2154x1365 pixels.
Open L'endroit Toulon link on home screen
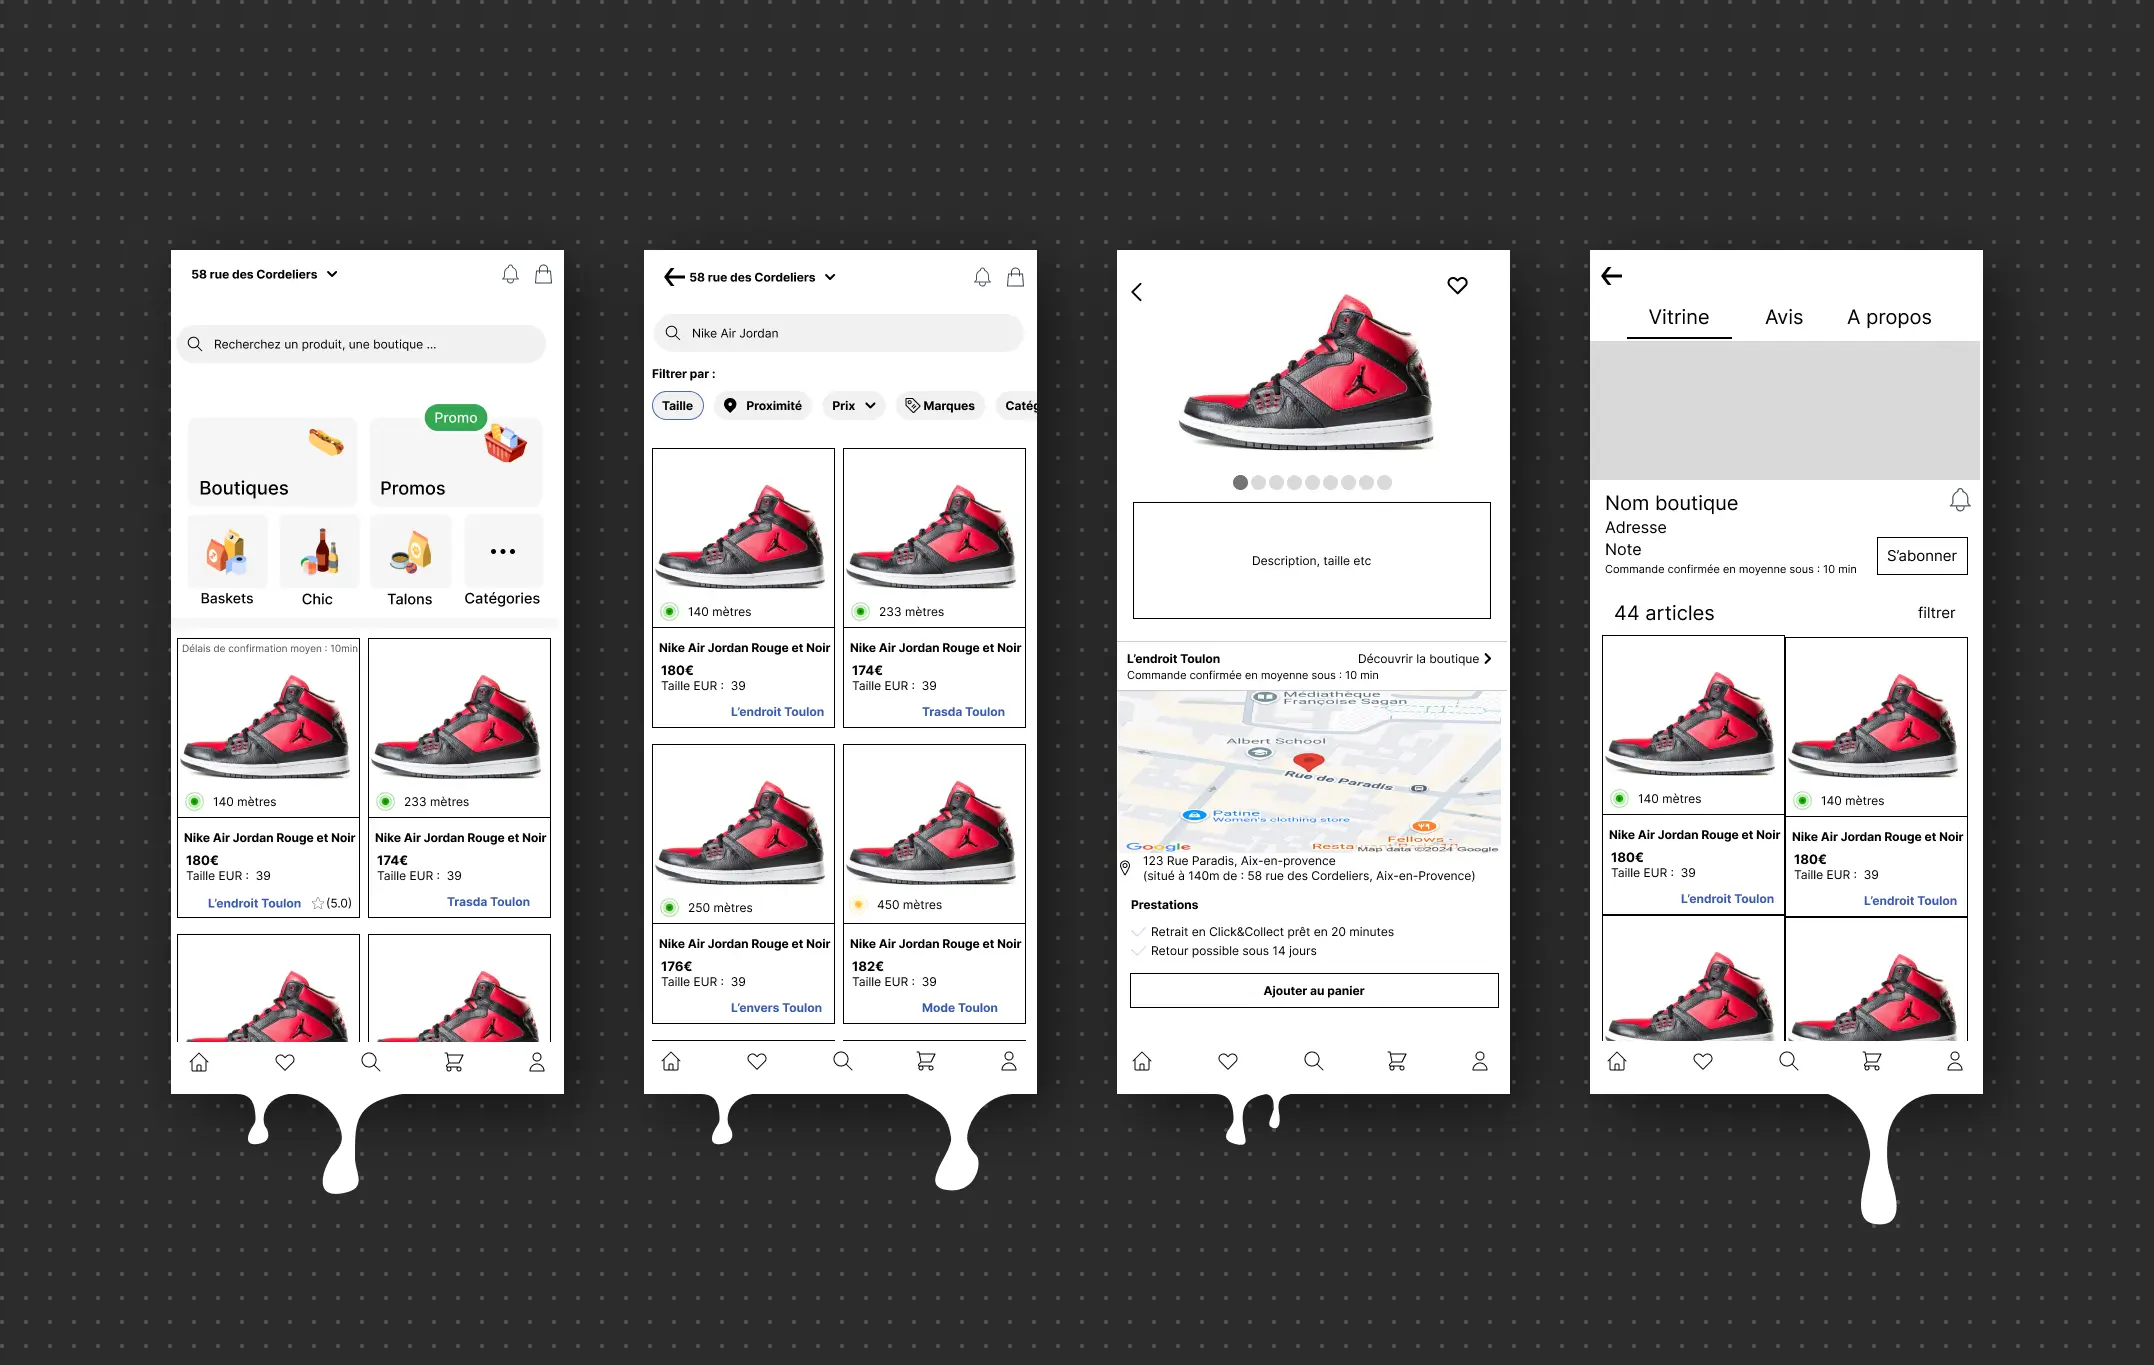254,903
